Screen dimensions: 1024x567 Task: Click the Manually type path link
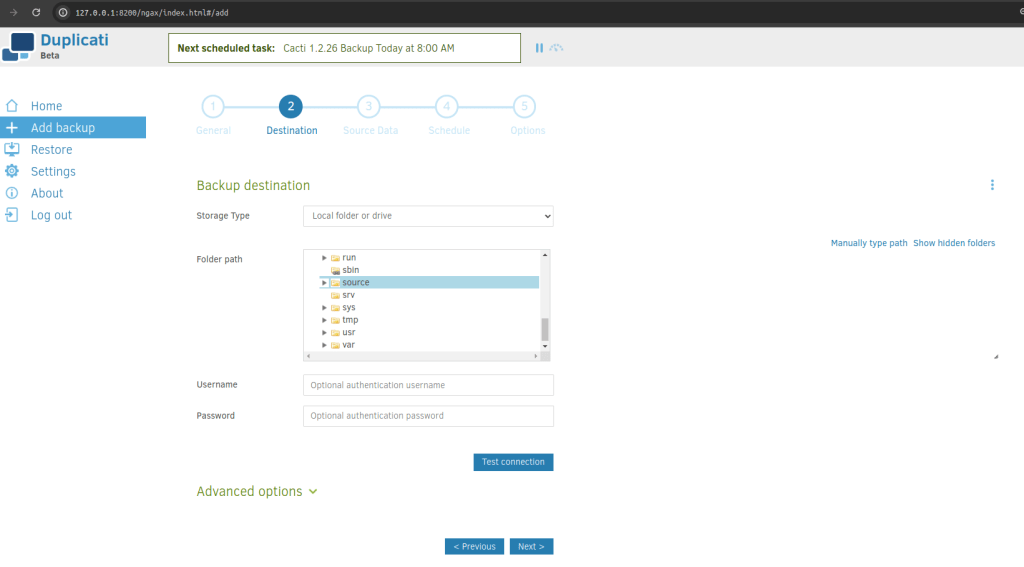(x=869, y=243)
